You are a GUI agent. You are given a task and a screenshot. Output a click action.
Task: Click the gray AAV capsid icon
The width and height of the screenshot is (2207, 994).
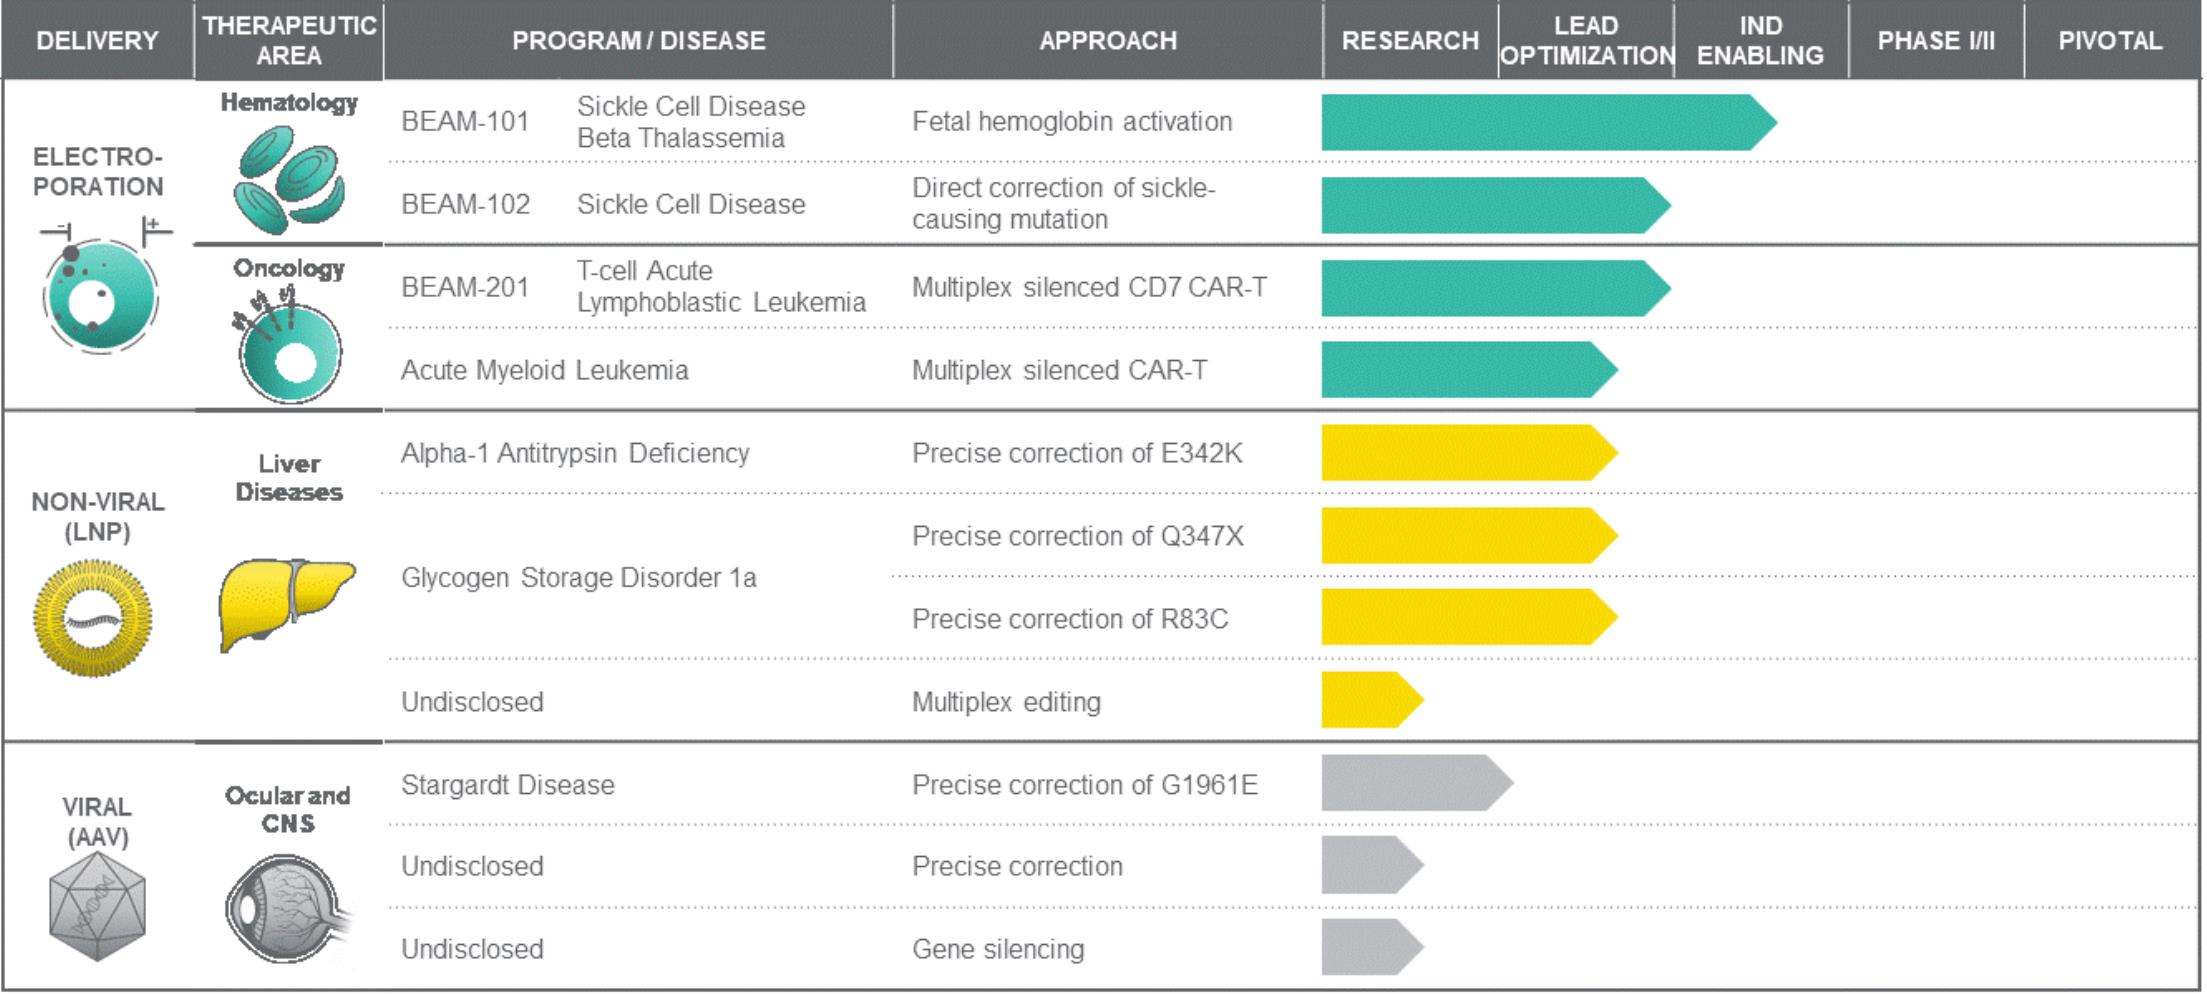98,908
